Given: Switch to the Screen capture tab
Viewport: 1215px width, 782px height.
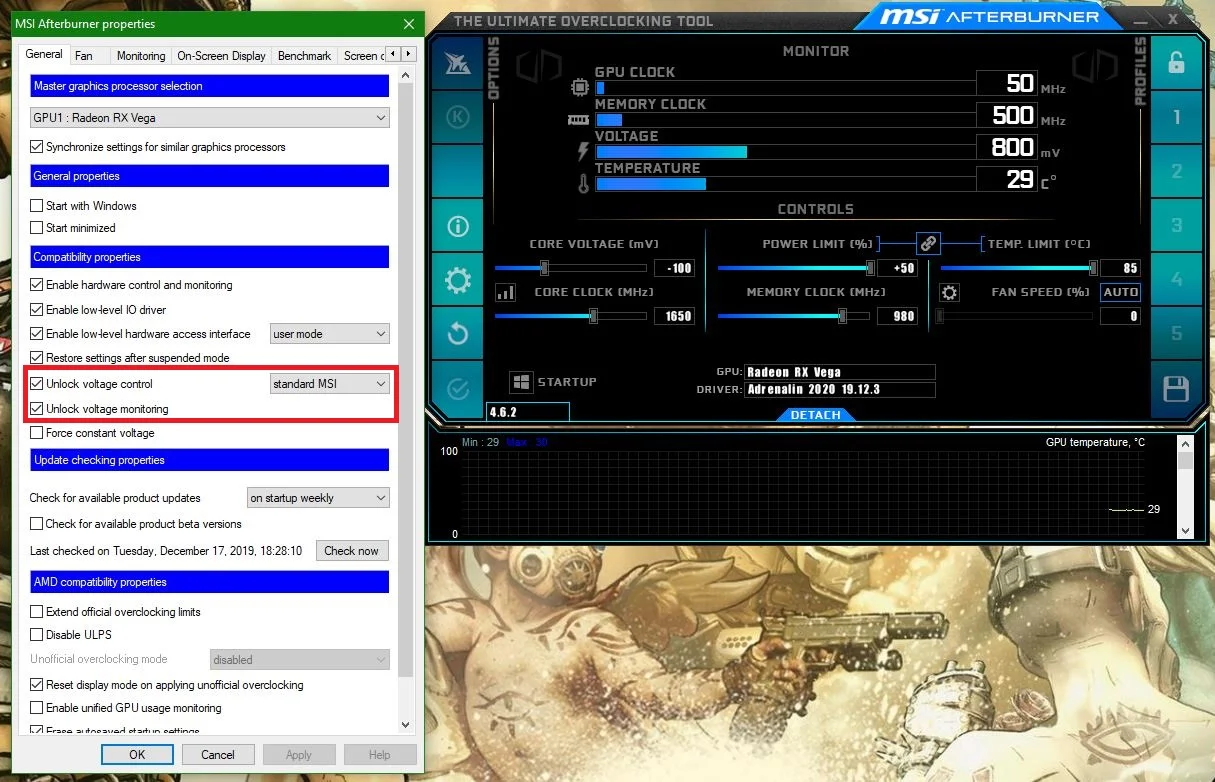Looking at the screenshot, I should tap(361, 56).
